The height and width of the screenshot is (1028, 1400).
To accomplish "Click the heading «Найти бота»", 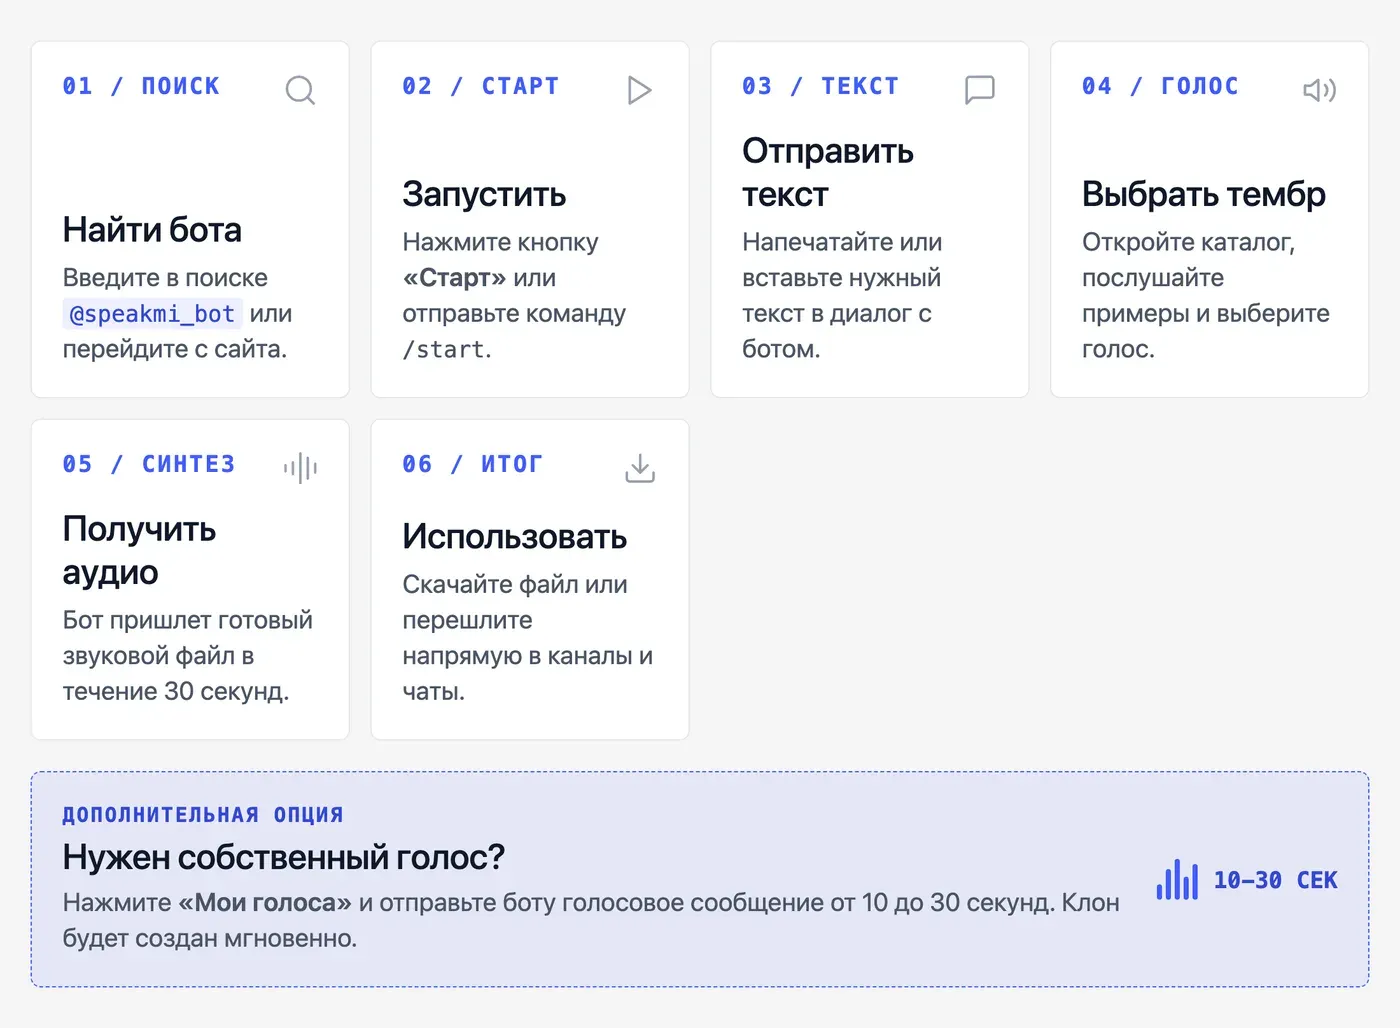I will pyautogui.click(x=152, y=230).
